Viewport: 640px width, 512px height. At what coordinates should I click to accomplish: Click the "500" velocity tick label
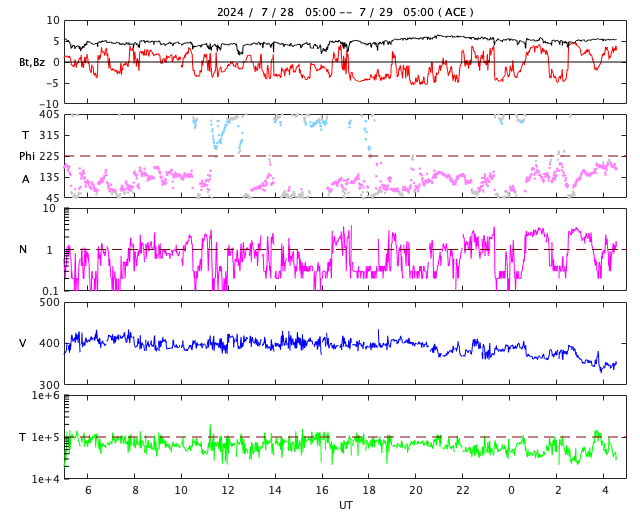click(x=49, y=303)
